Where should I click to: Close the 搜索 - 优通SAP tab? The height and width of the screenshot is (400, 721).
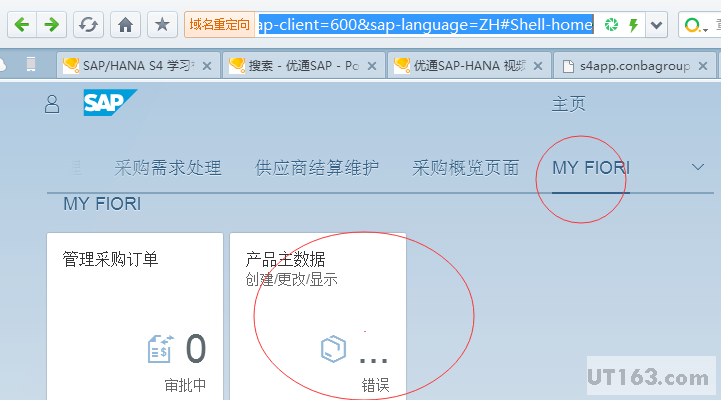coord(372,66)
